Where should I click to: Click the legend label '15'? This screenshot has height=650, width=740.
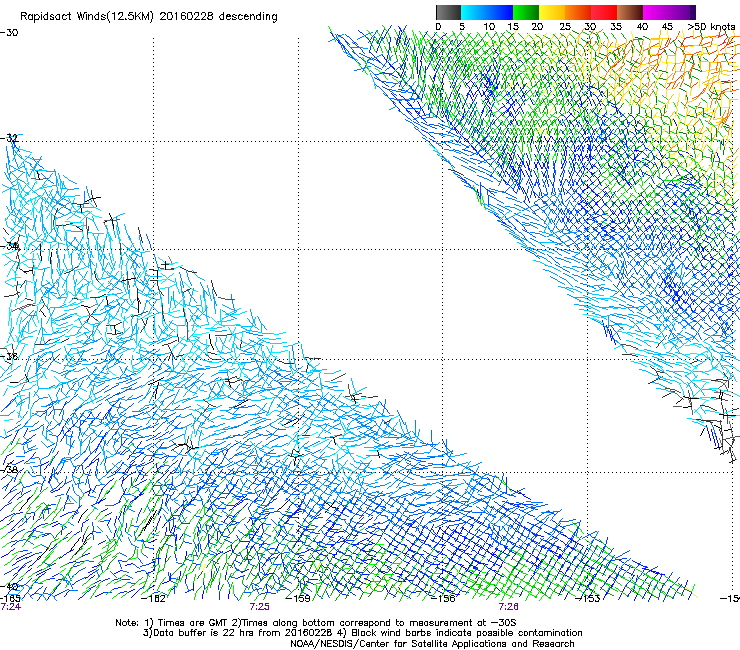(513, 26)
